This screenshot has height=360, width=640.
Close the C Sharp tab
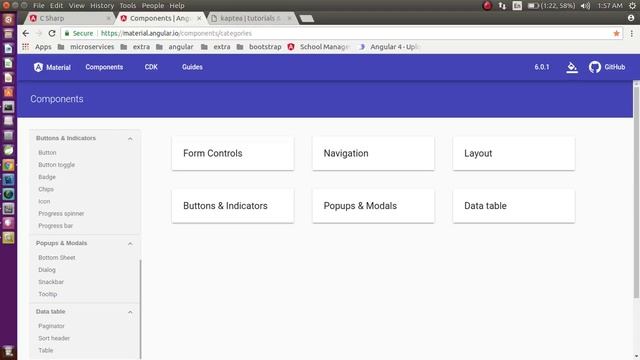coord(109,18)
